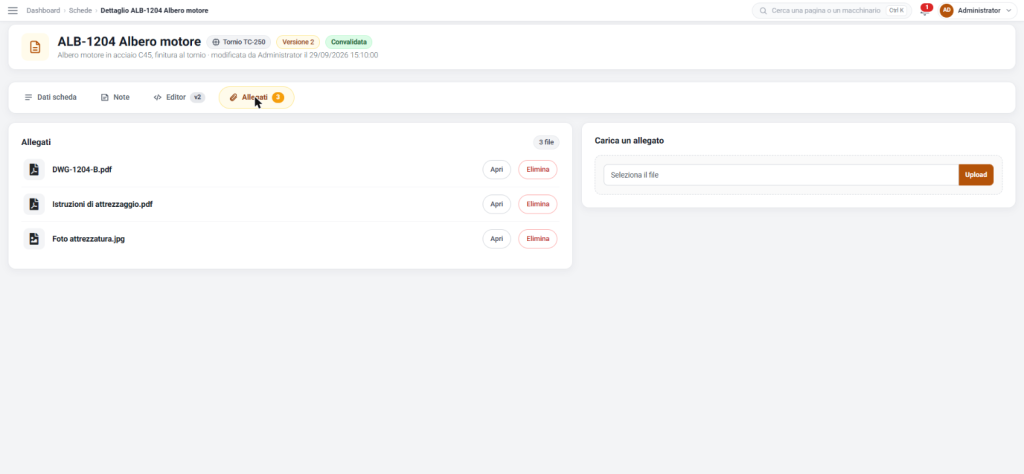This screenshot has width=1024, height=474.
Task: Open the Editor tab
Action: (x=179, y=97)
